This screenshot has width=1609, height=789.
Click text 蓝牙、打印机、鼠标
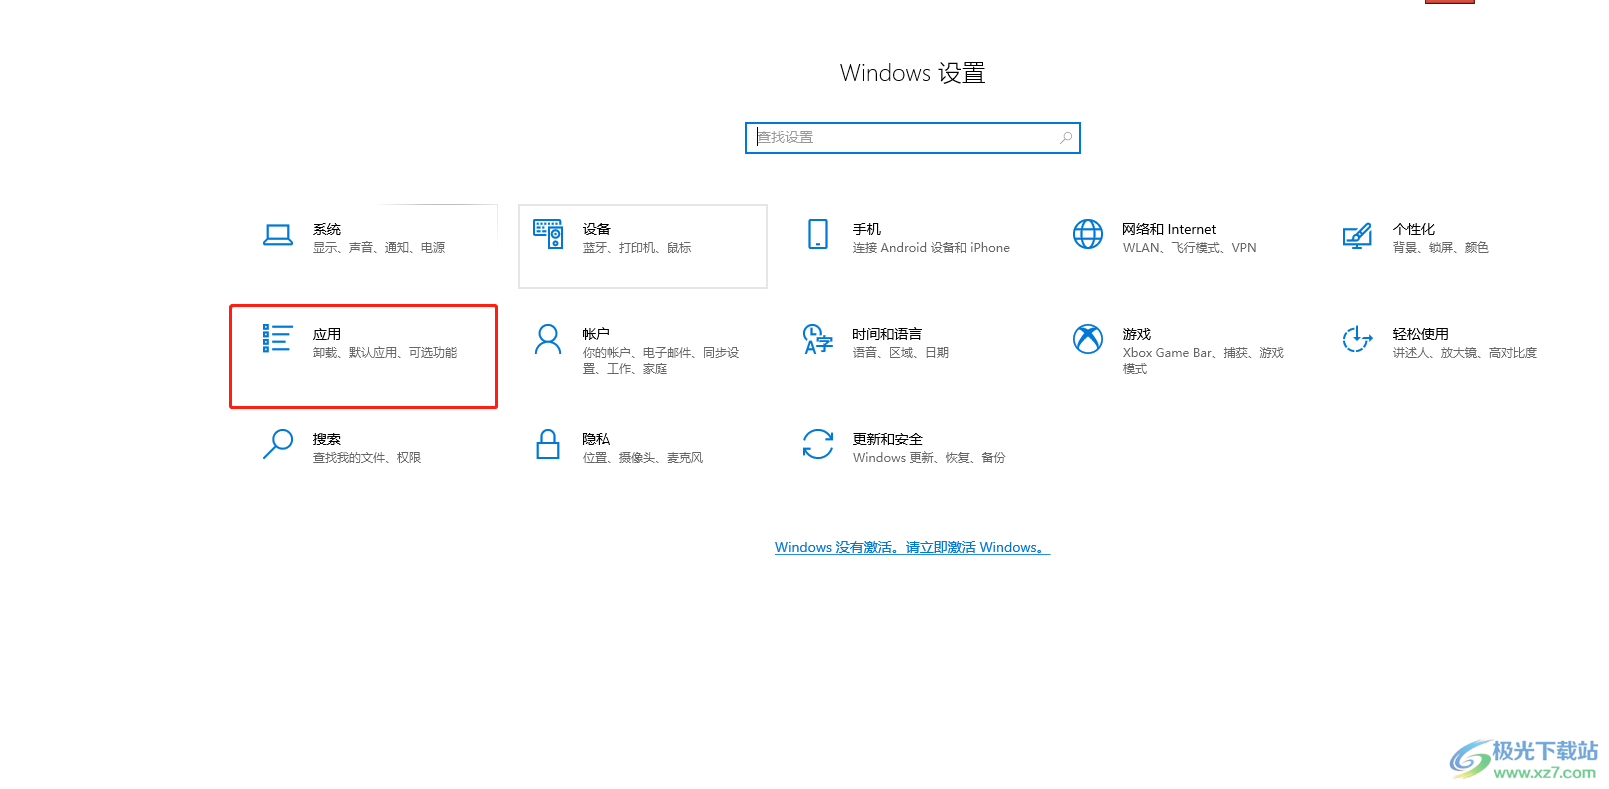pos(637,248)
